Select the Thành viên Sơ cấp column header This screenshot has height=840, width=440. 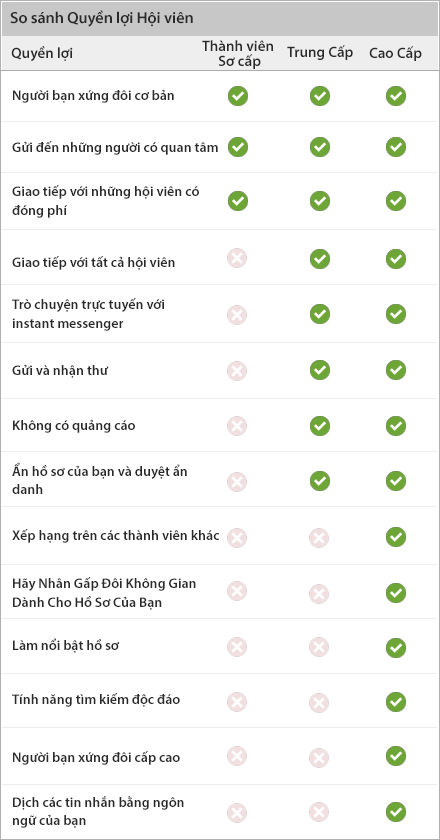click(238, 53)
